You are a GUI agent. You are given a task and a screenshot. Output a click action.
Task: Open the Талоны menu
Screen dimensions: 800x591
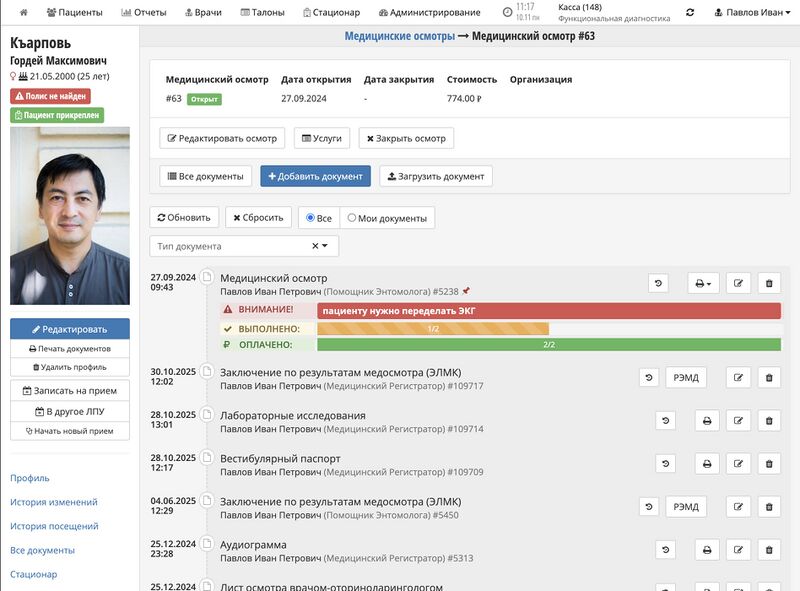[262, 12]
